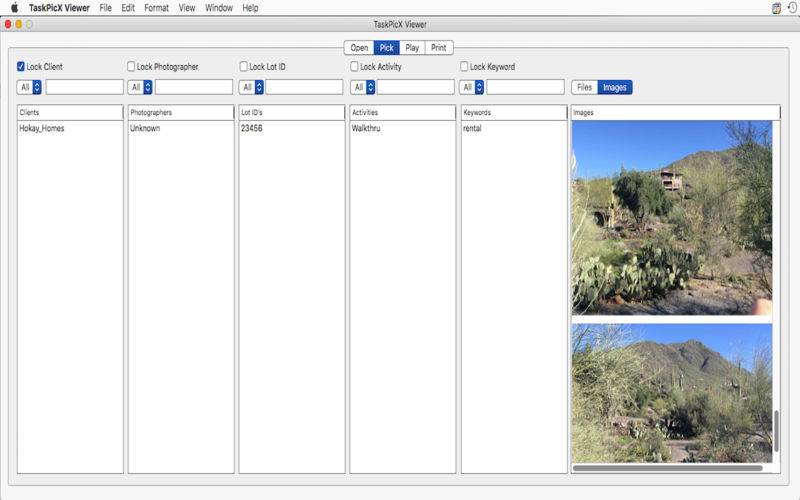Click the Files view button
This screenshot has height=500, width=800.
click(584, 87)
